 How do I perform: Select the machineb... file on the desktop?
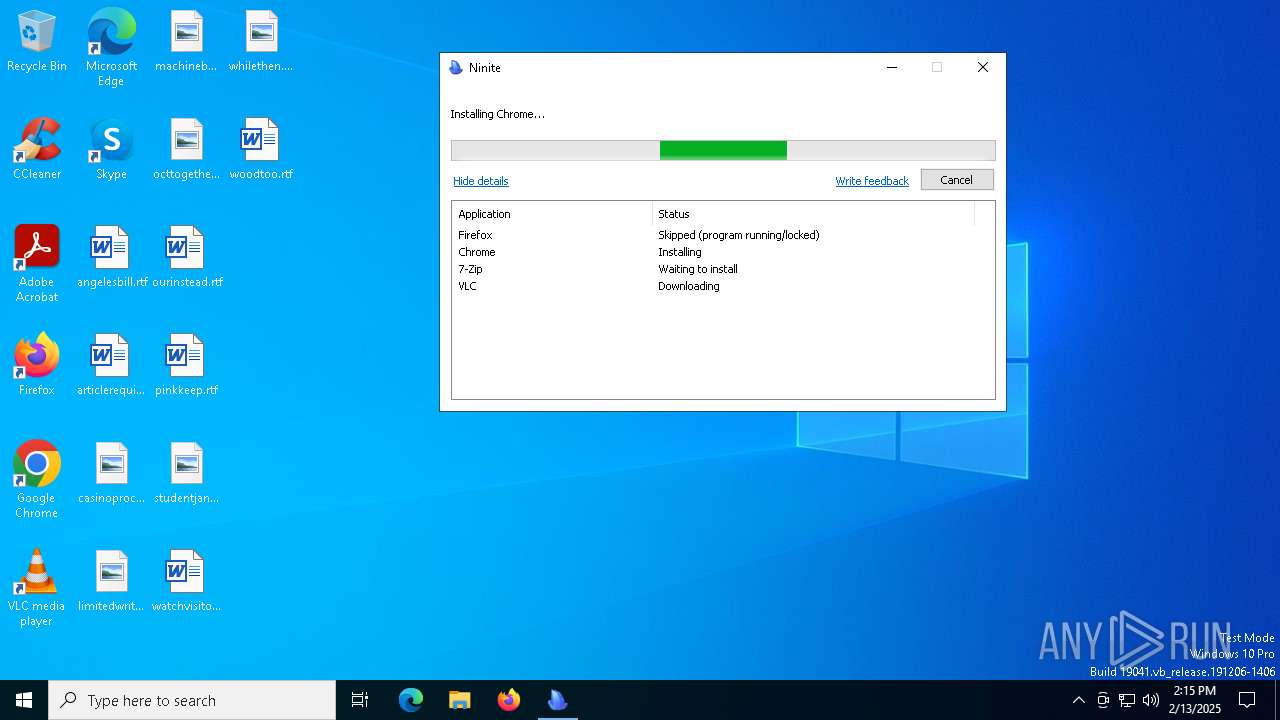click(186, 42)
